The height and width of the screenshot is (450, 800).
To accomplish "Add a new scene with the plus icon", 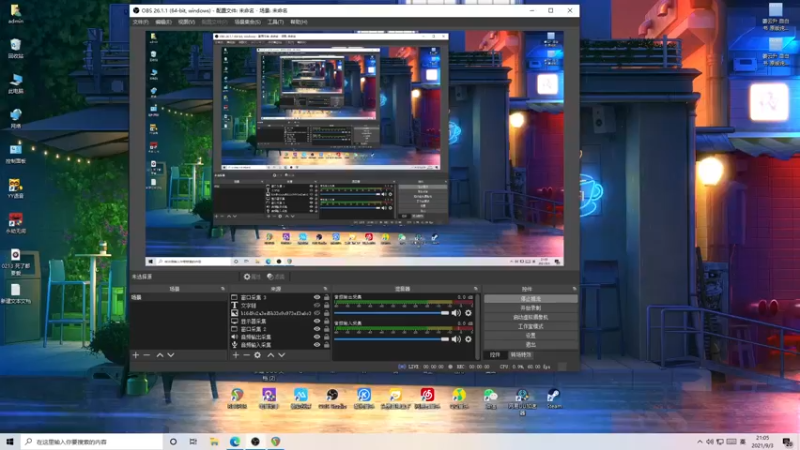I will [136, 355].
